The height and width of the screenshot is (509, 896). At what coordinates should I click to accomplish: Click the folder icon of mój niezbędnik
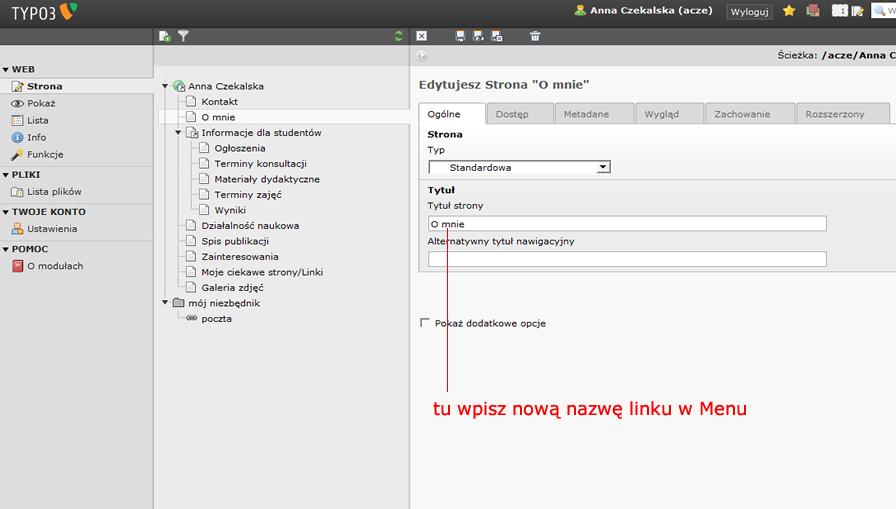coord(179,303)
